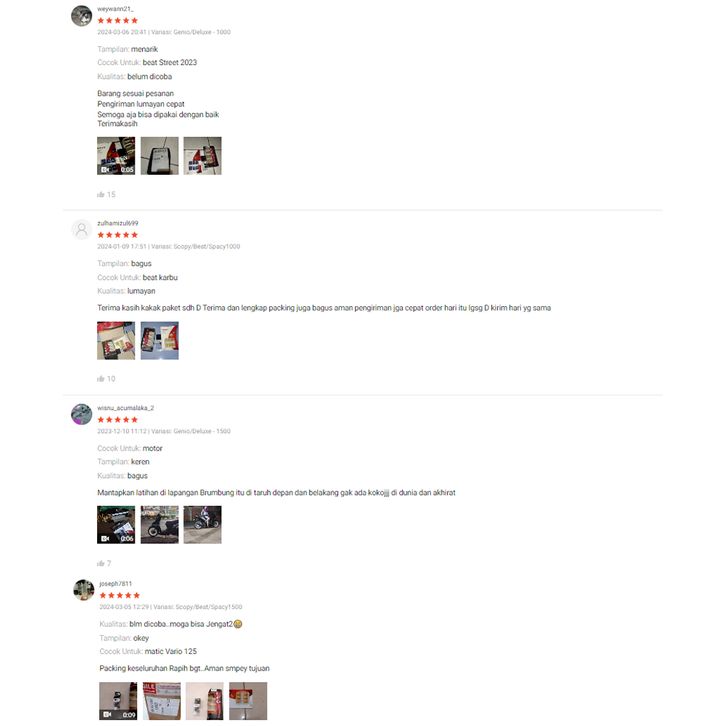Viewport: 726px width, 726px height.
Task: Open third photo of wisnu_acumalaka_2 review
Action: [x=203, y=525]
